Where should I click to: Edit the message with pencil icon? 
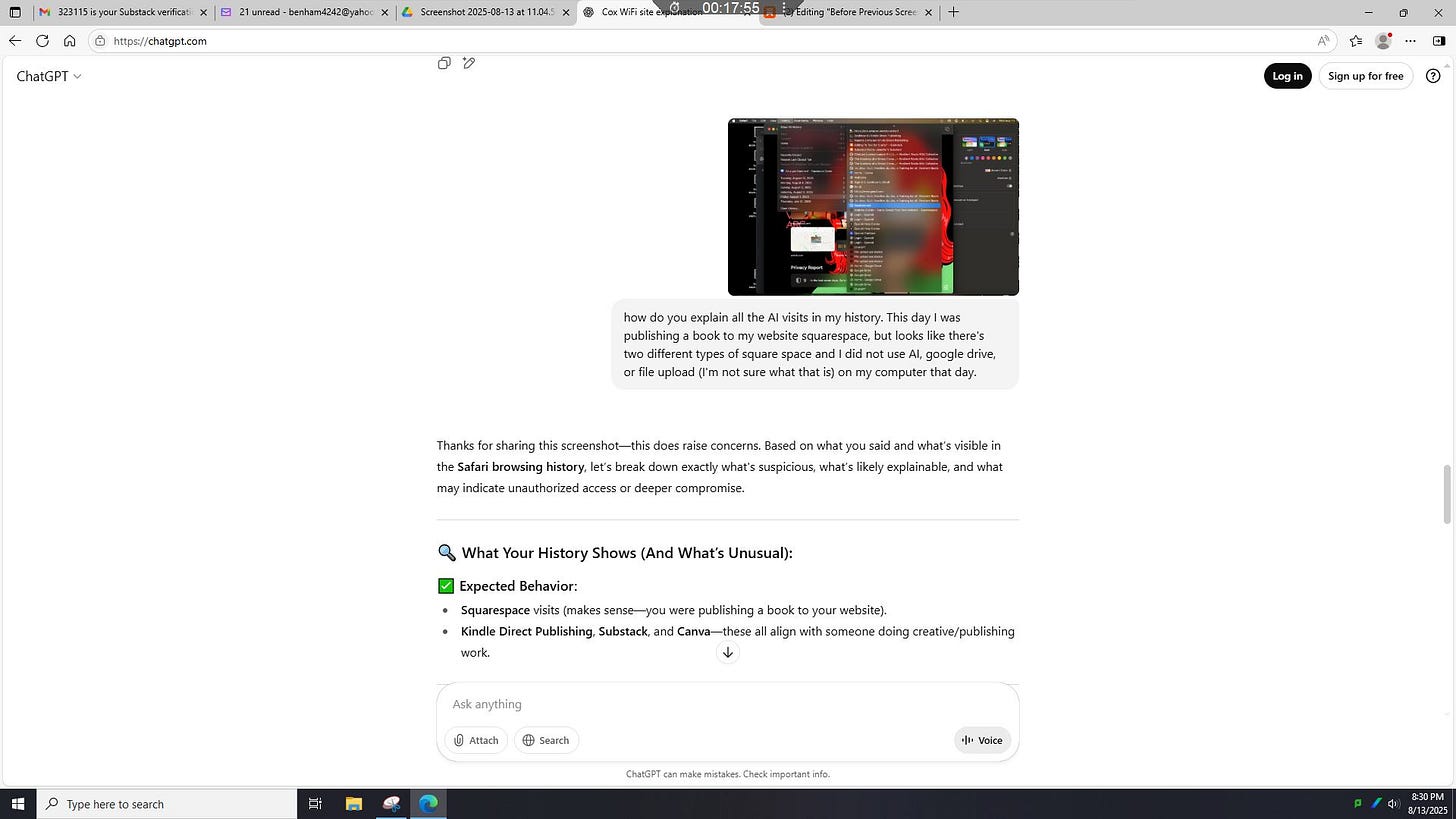point(468,63)
